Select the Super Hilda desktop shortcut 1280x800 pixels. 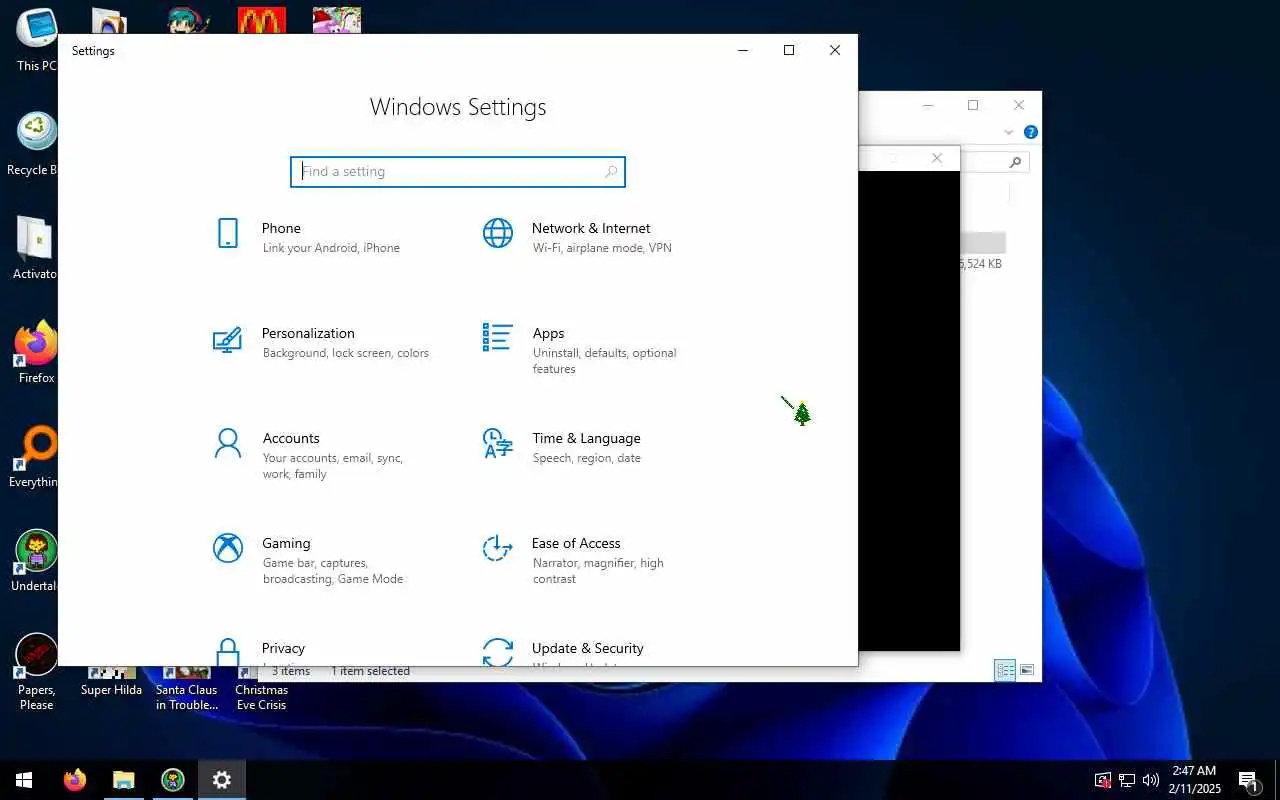pyautogui.click(x=111, y=683)
